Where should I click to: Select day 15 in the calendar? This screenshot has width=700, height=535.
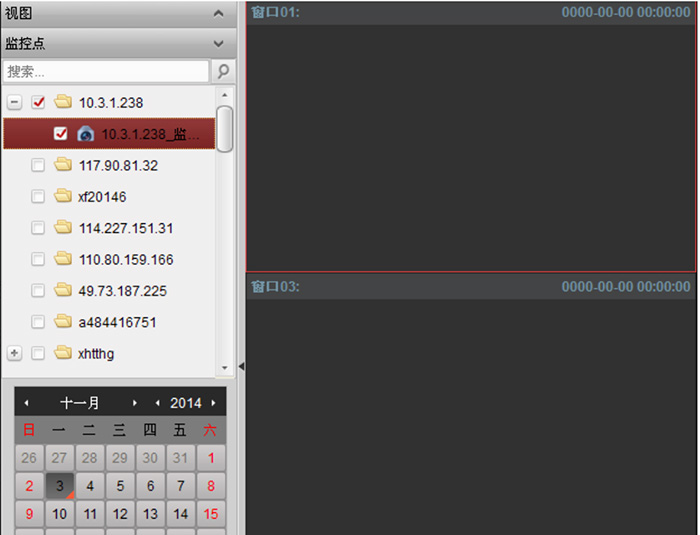click(210, 514)
